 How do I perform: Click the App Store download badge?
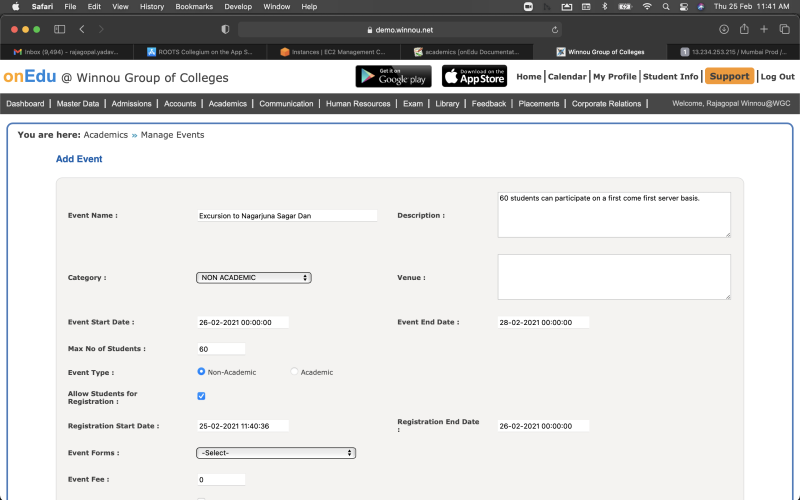474,76
